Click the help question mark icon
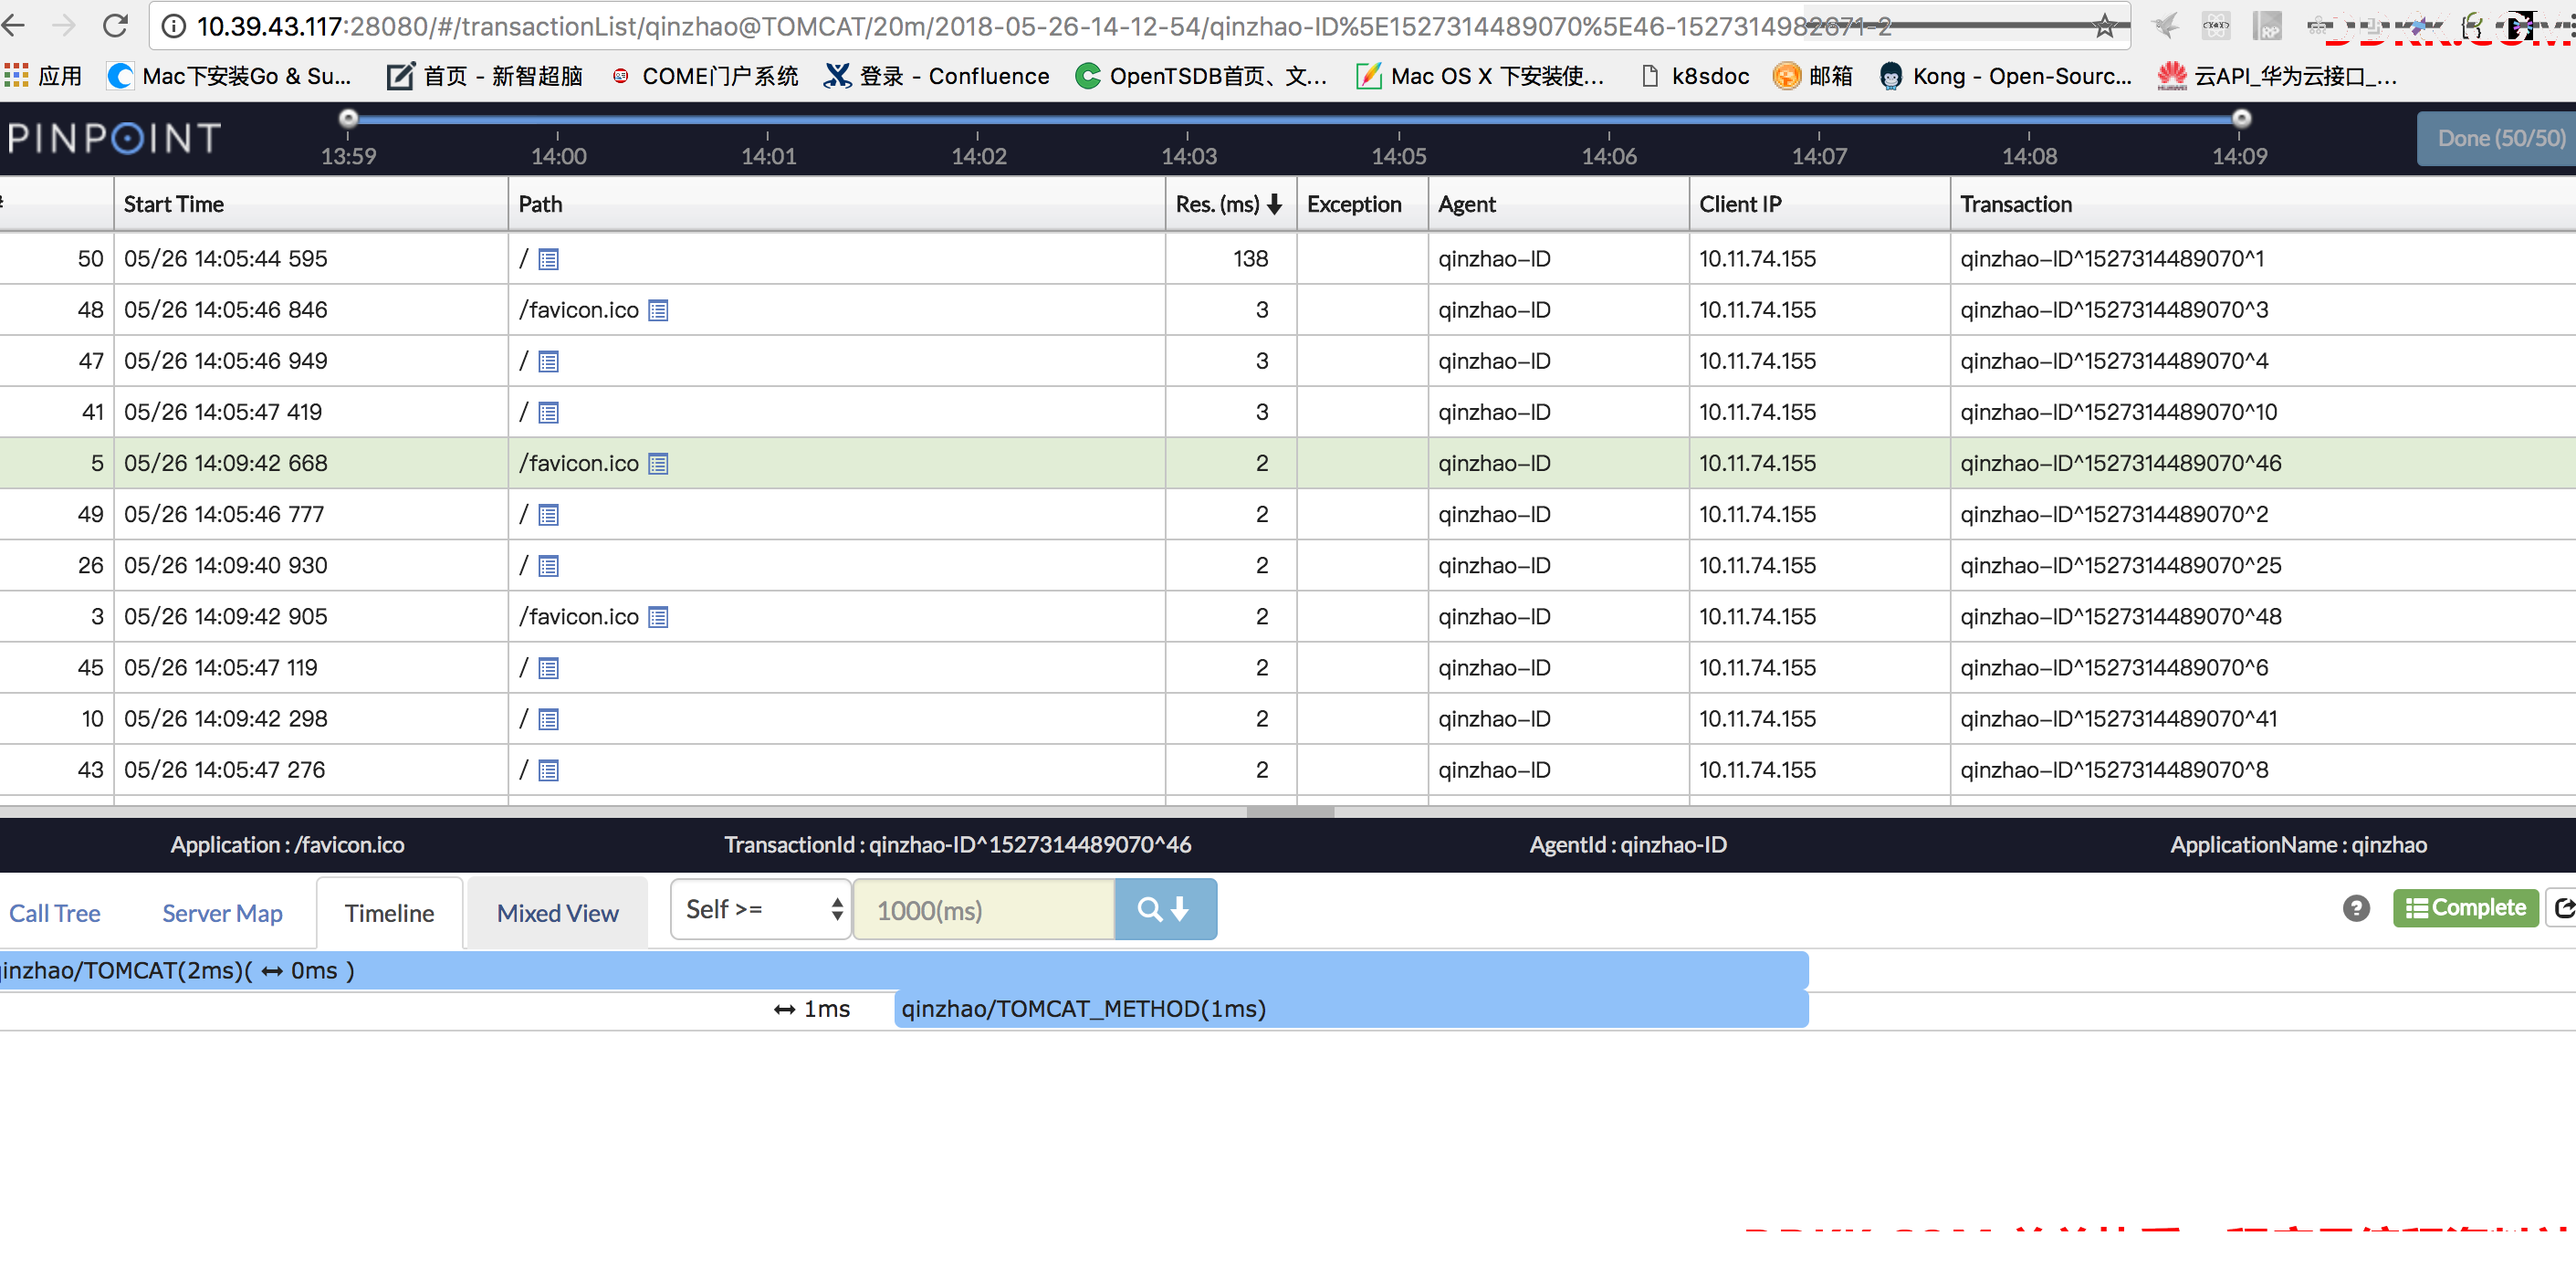This screenshot has width=2576, height=1267. (2355, 908)
